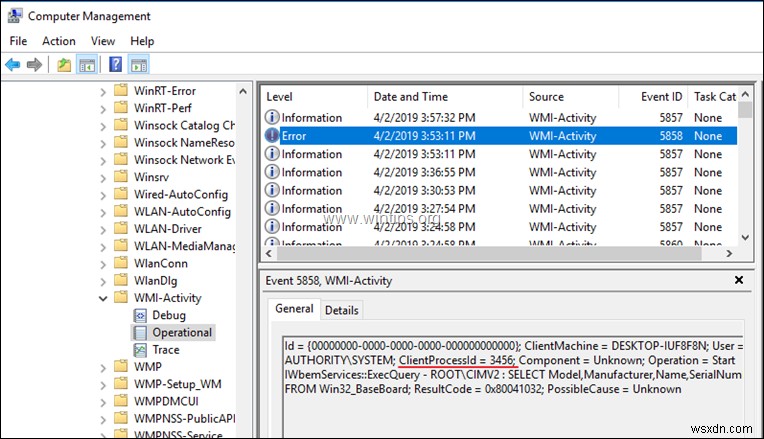Expand the WlanDlg tree node

coord(103,281)
